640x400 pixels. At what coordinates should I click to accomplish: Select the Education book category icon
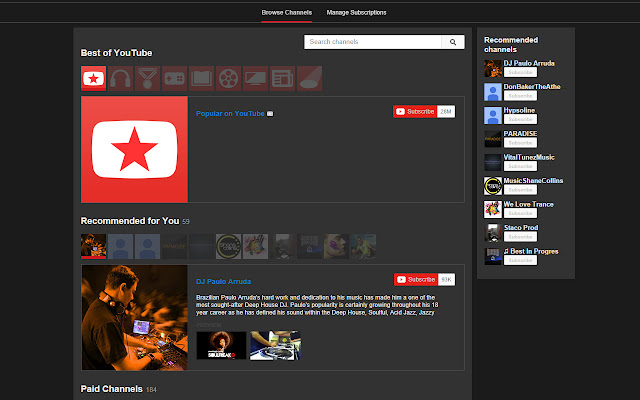tap(201, 78)
